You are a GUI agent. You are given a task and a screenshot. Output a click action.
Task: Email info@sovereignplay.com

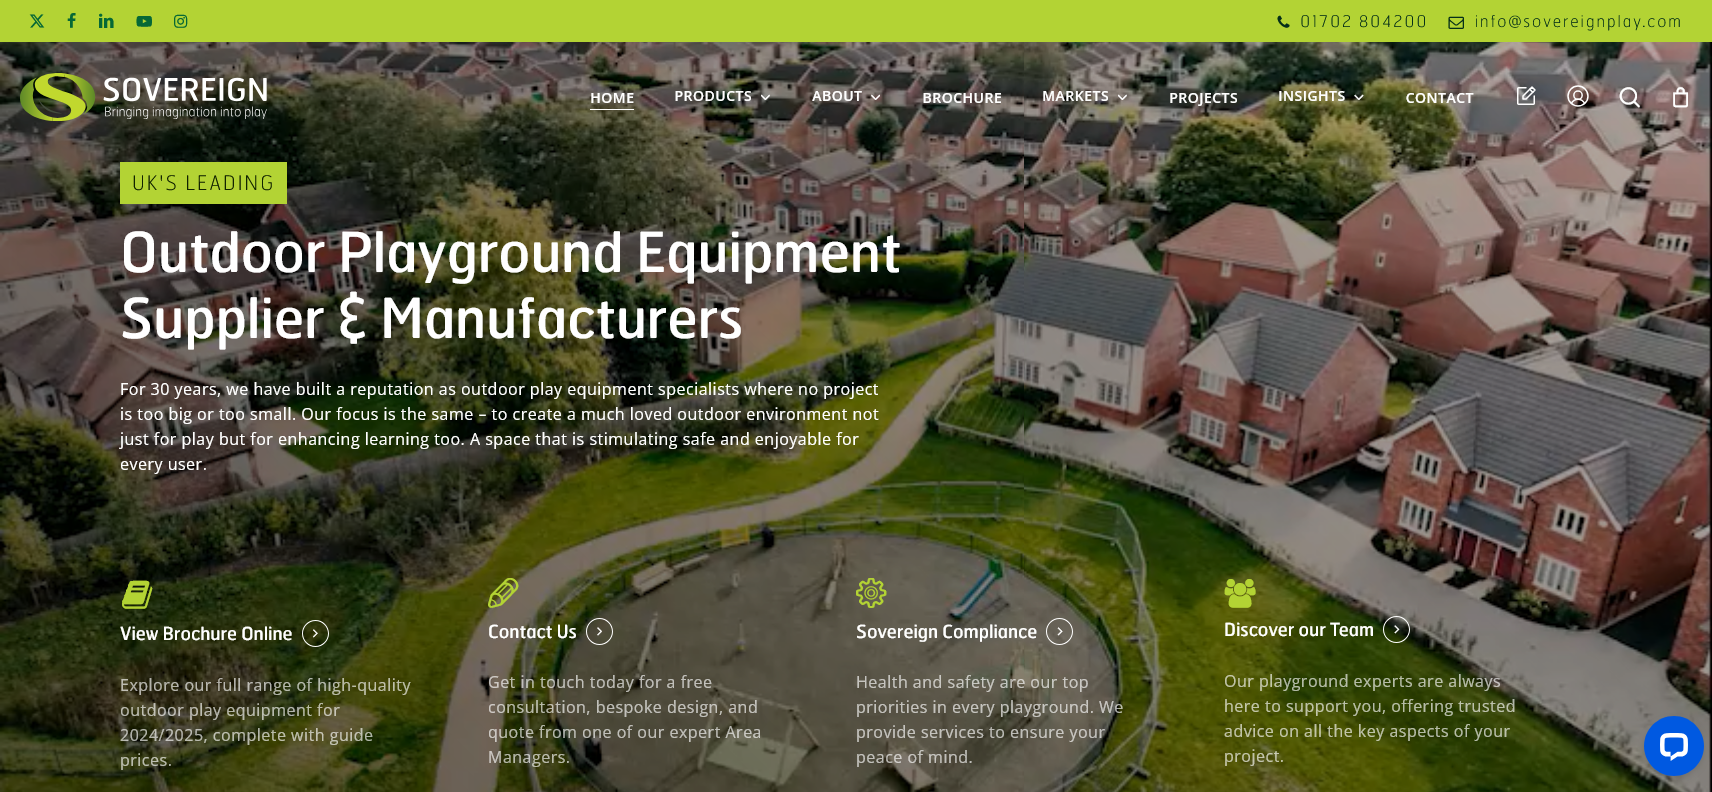[x=1578, y=21]
